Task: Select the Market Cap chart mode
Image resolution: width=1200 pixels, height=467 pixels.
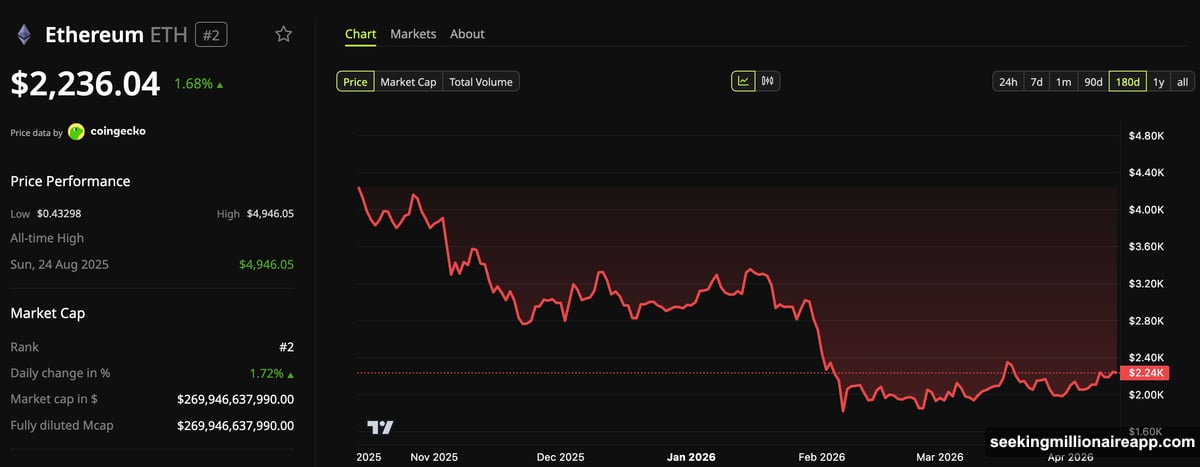Action: coord(408,82)
